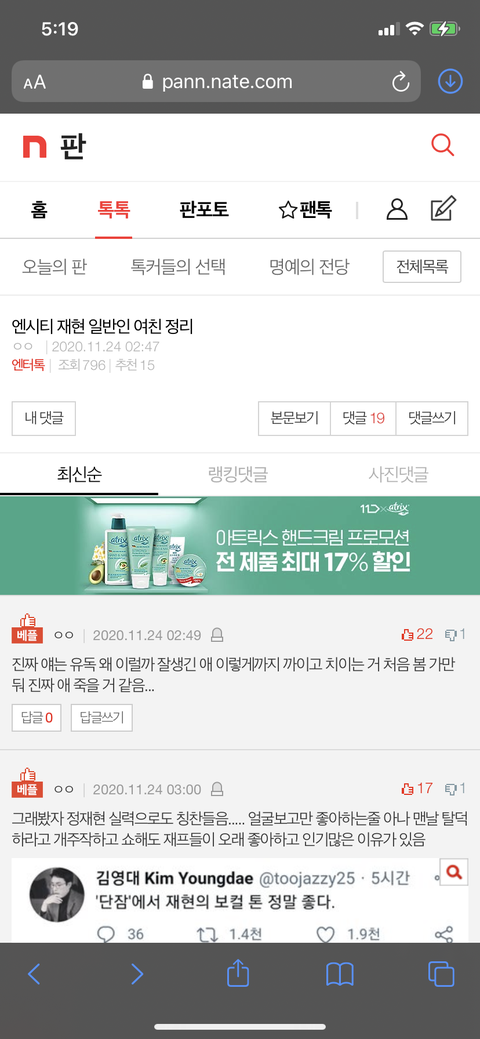This screenshot has width=480, height=1039.
Task: Like the comment with 22 thumbs-up
Action: coord(417,634)
